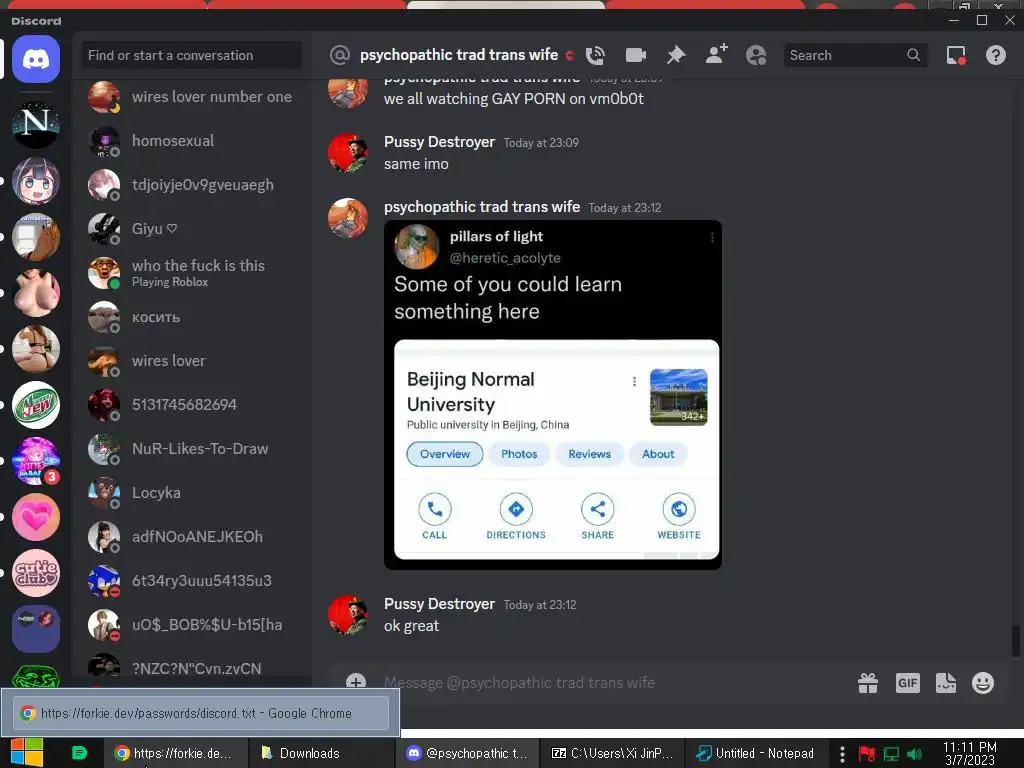Open Windows Start button
The image size is (1024, 768).
27,753
